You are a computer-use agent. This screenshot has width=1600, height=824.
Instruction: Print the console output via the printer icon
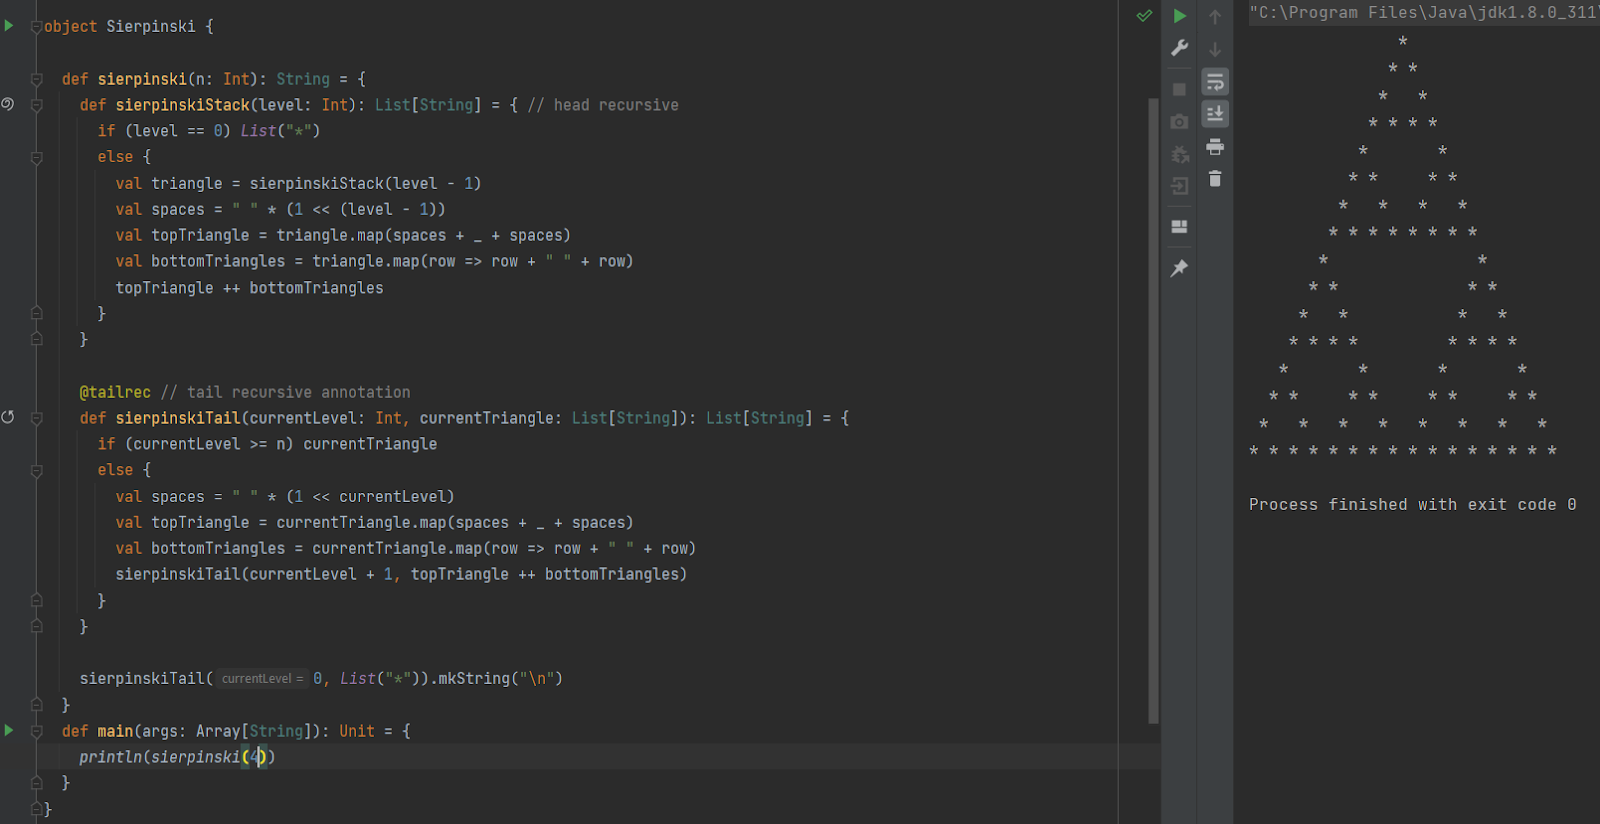point(1215,147)
